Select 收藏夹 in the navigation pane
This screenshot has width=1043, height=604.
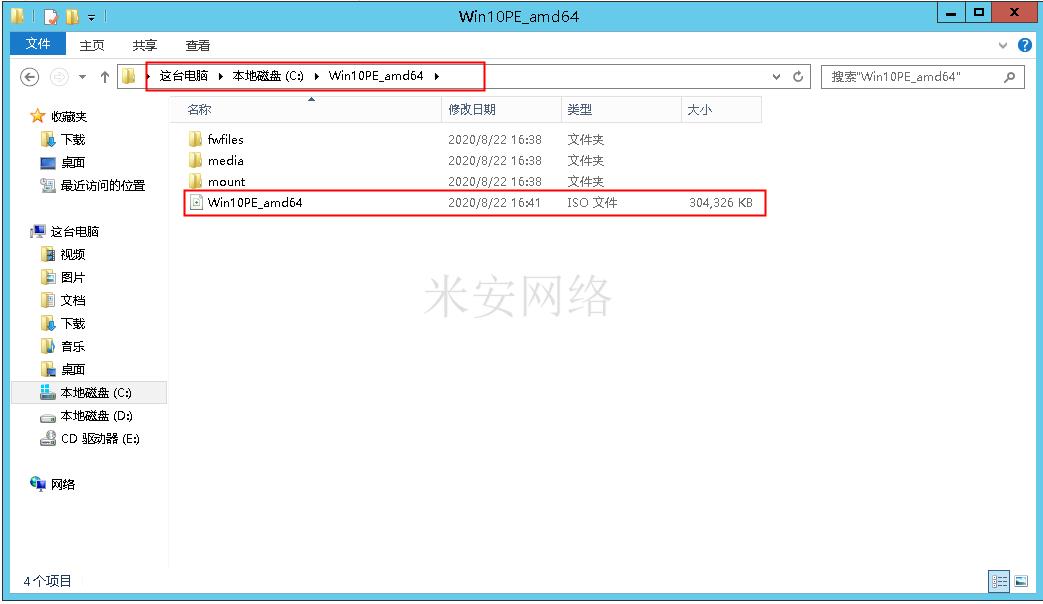[x=69, y=116]
